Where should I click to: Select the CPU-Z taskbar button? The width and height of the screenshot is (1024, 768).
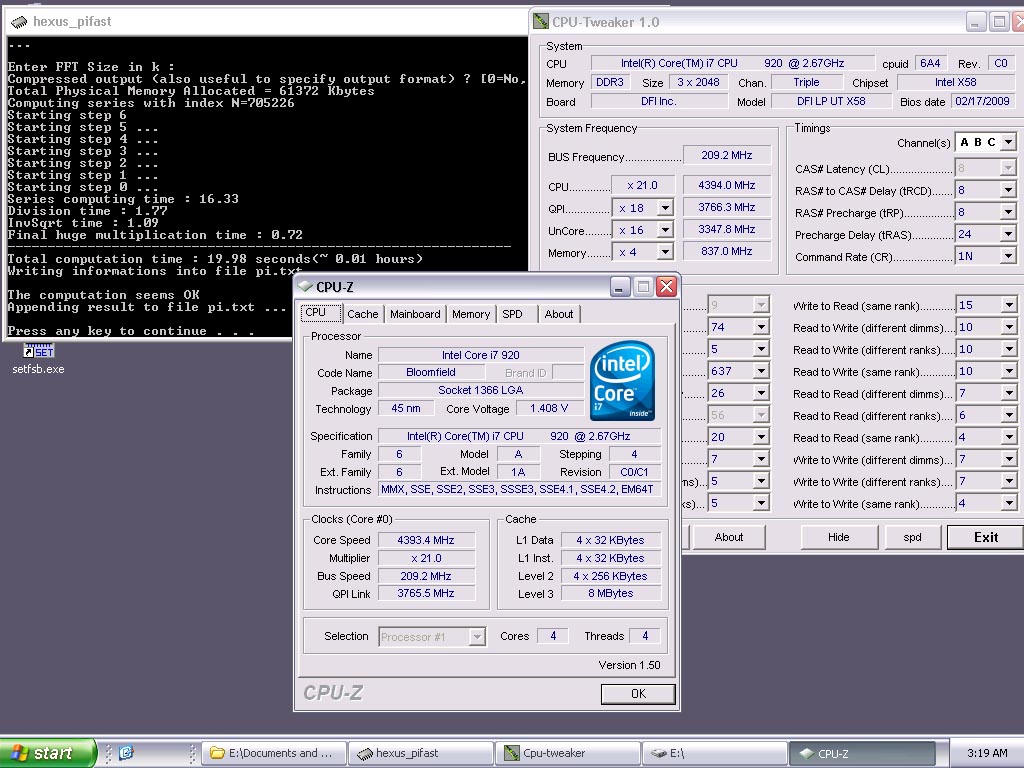[x=862, y=753]
